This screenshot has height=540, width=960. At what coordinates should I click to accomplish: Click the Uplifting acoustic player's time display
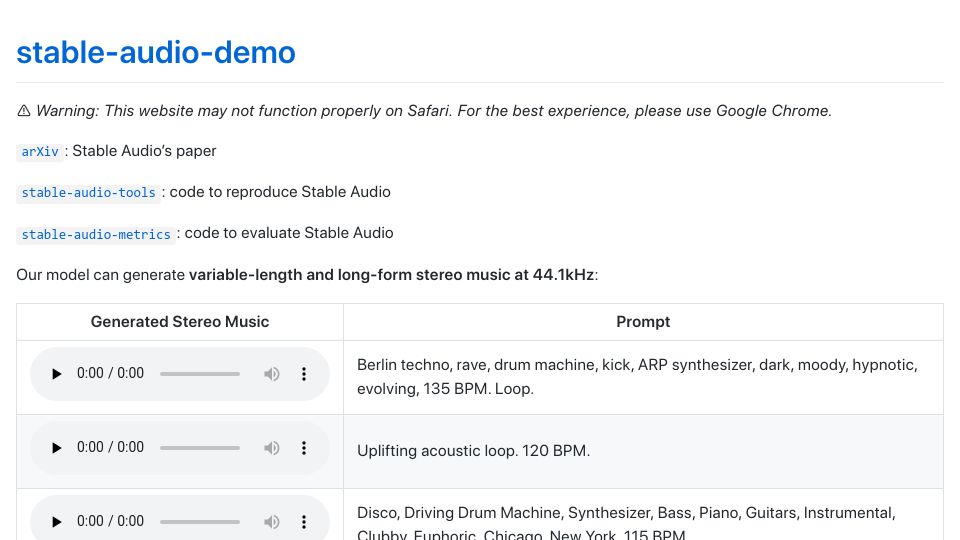110,448
